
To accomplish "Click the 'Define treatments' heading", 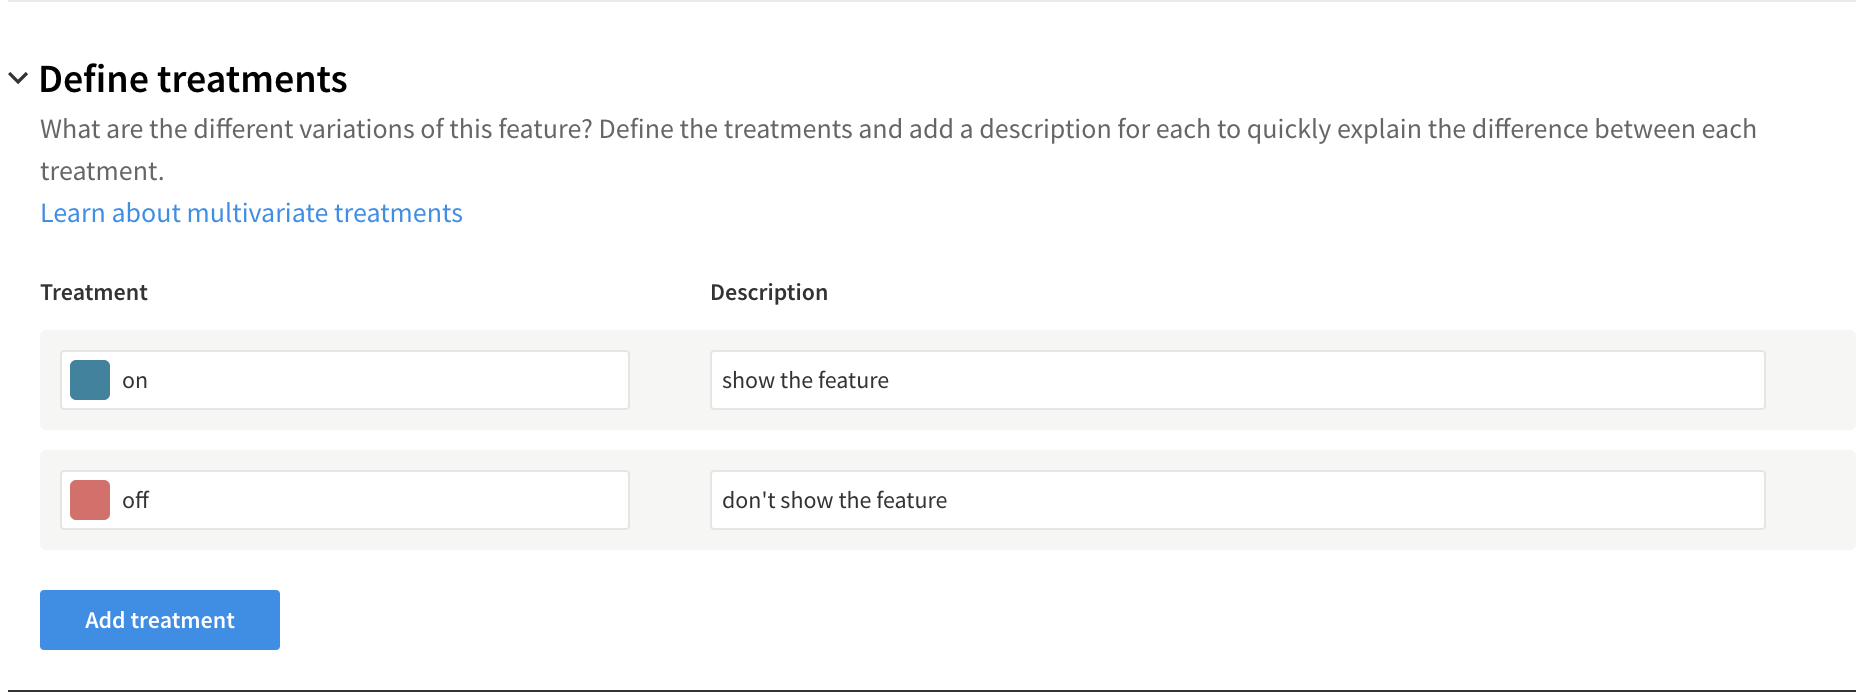I will click(193, 79).
